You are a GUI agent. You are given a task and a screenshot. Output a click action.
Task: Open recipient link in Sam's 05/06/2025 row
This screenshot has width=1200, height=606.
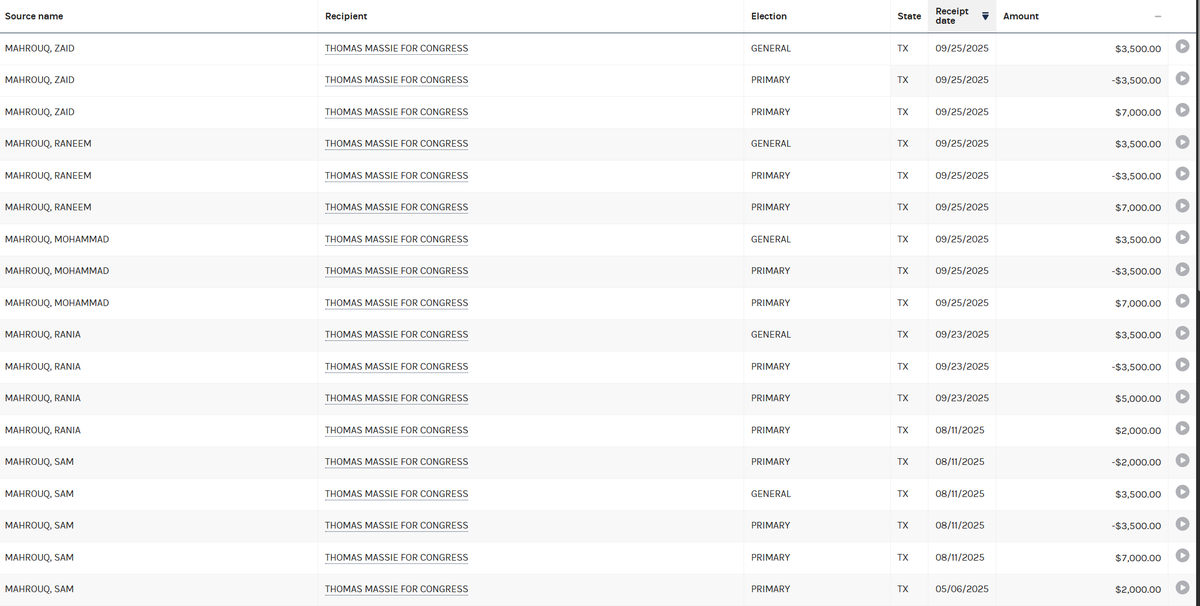(x=396, y=589)
